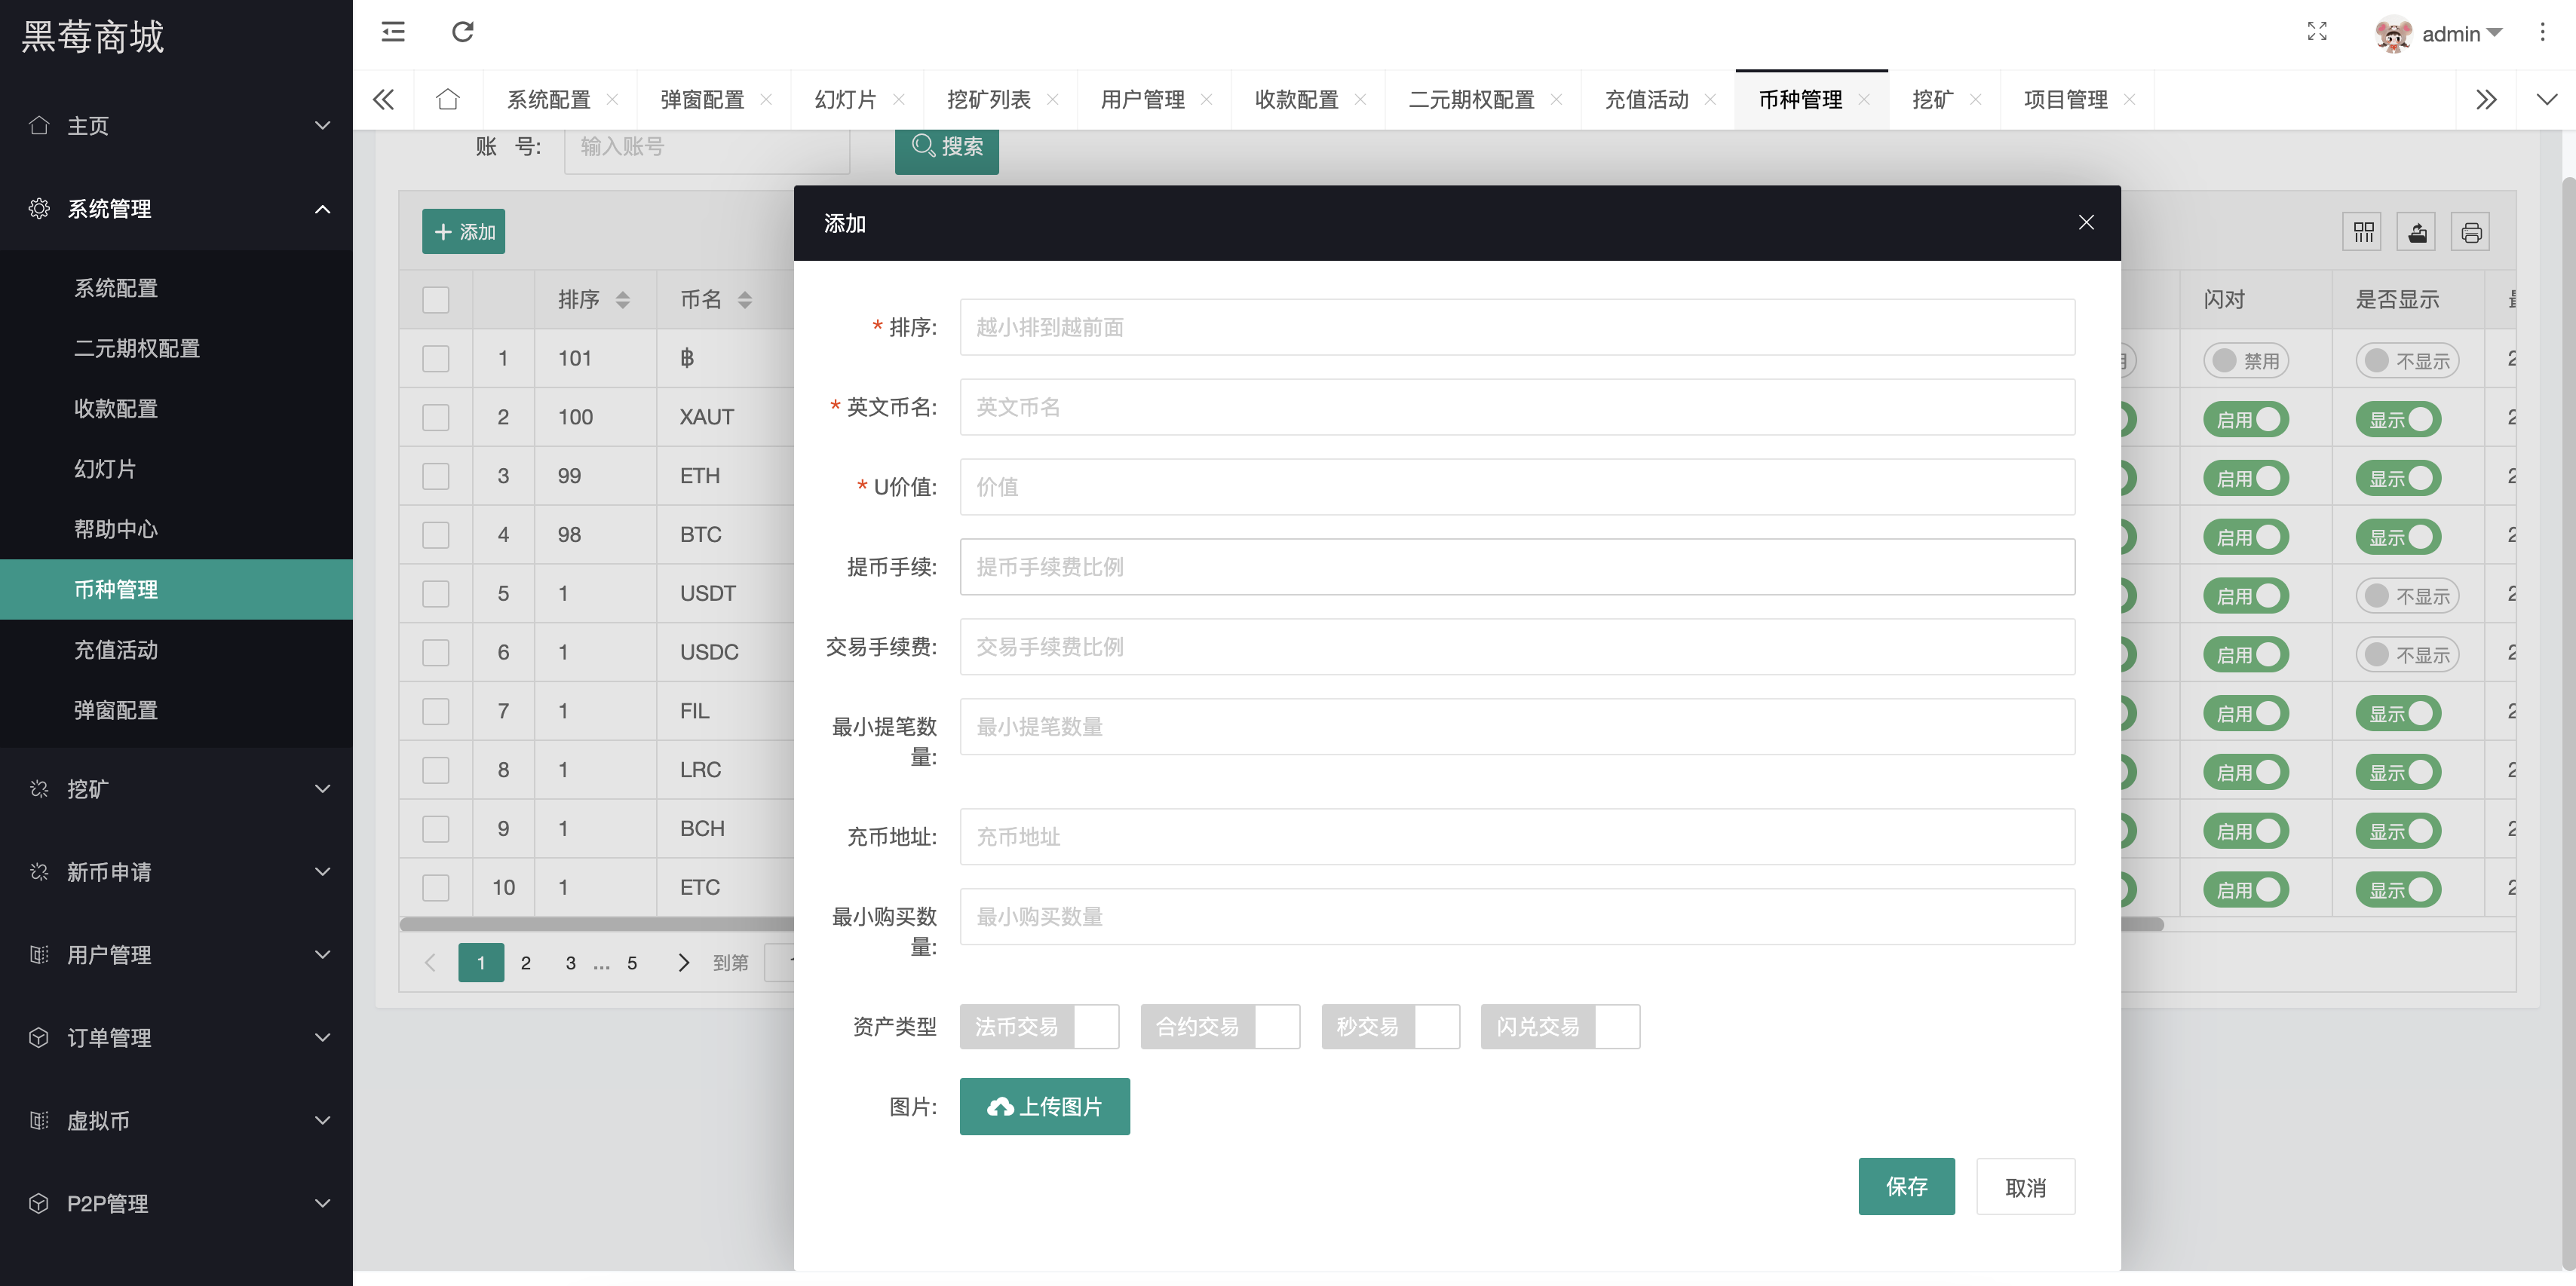Click the 上传图片 upload button

pos(1044,1106)
